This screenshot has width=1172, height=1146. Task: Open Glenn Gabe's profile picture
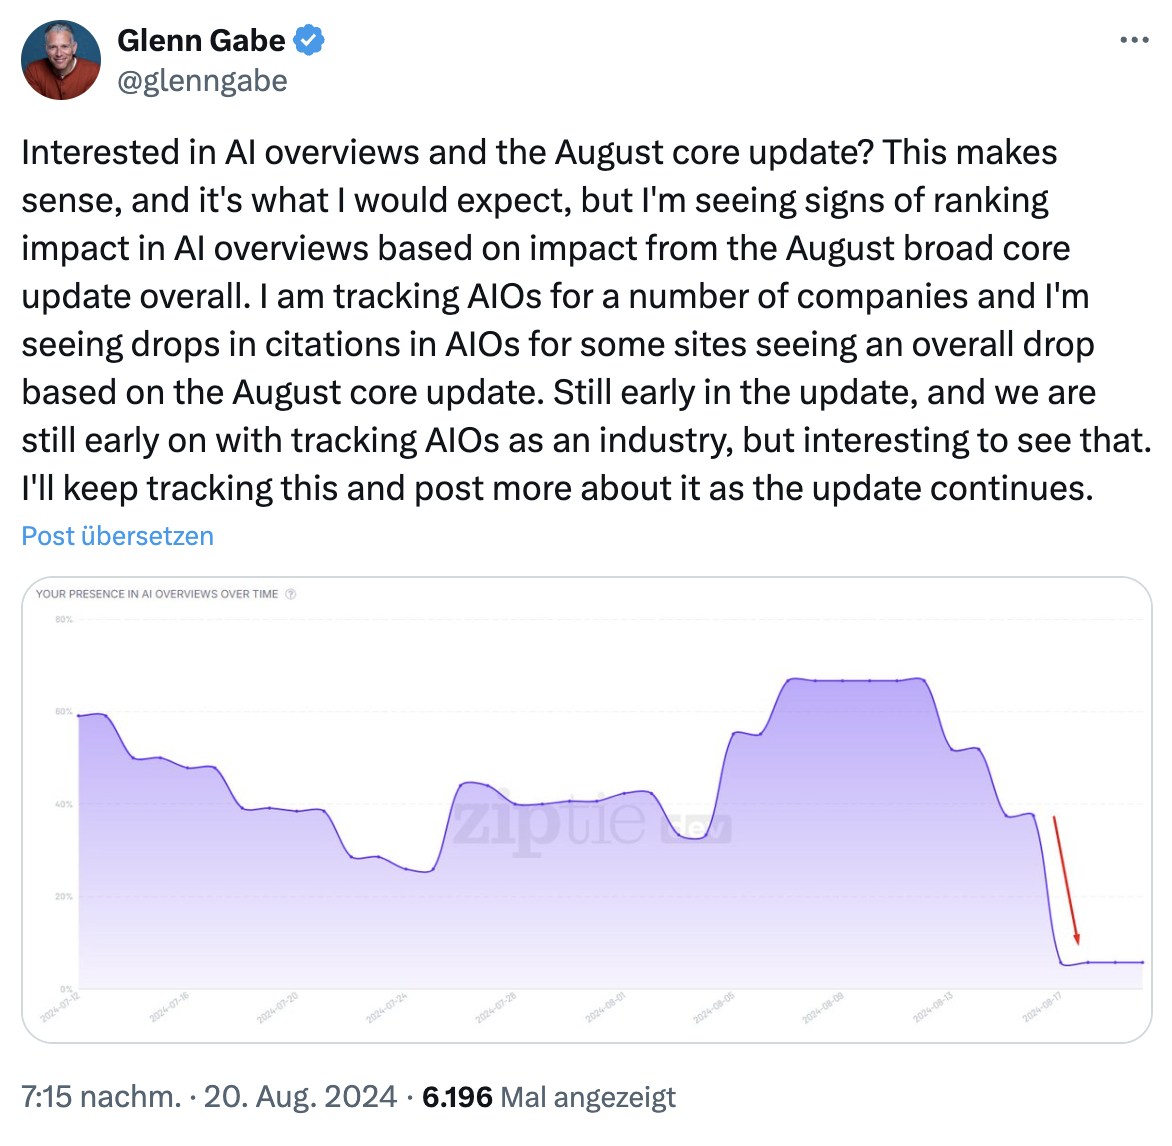click(60, 59)
